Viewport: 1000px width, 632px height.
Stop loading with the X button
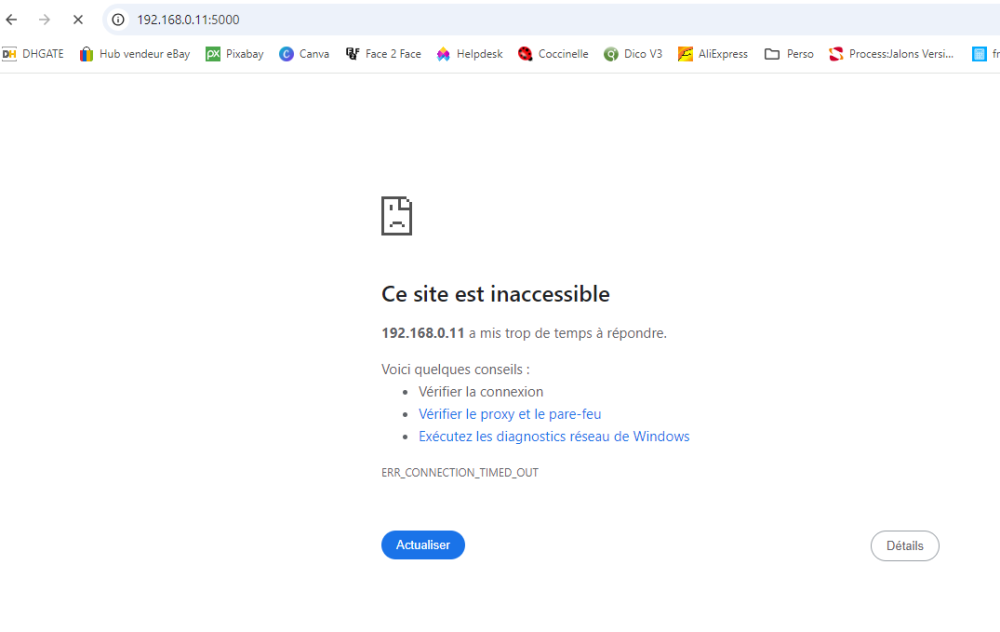[78, 20]
